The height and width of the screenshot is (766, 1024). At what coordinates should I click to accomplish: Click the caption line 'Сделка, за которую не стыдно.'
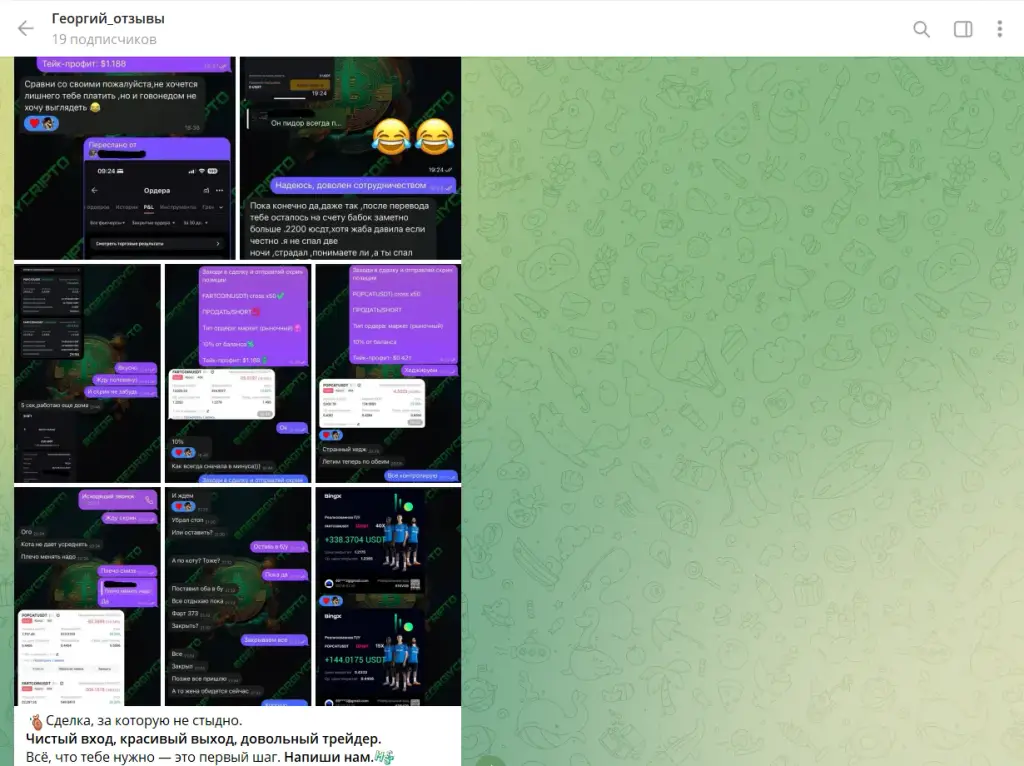click(144, 721)
